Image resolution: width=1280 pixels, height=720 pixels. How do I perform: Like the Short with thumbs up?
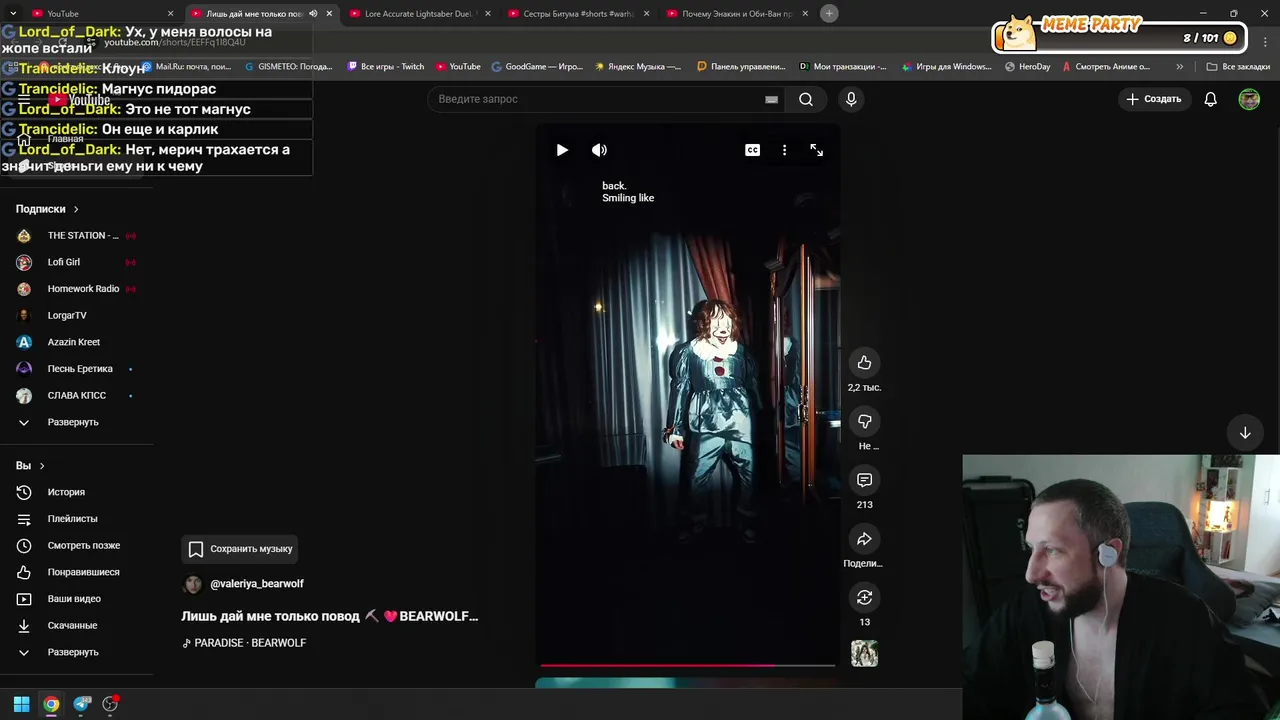point(864,363)
